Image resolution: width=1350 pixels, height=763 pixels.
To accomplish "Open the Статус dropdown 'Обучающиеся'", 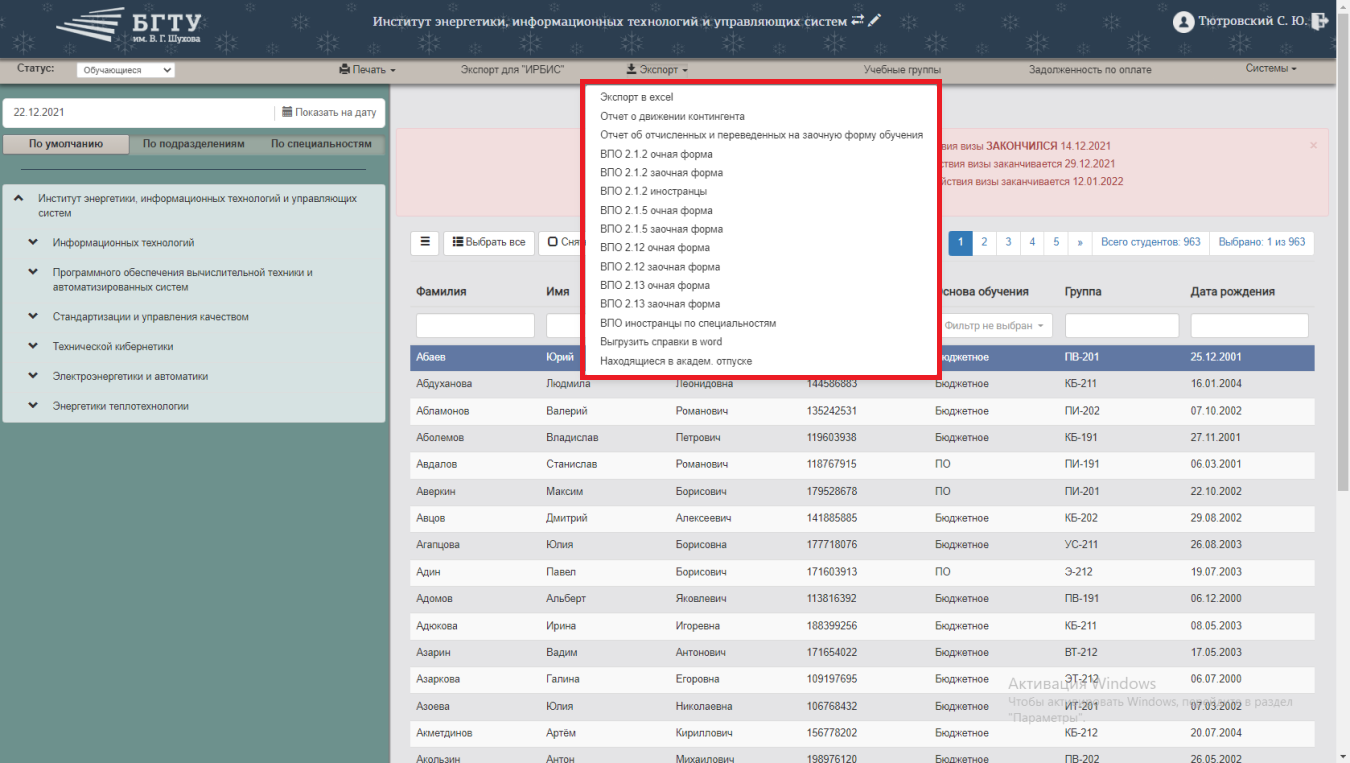I will pyautogui.click(x=125, y=70).
